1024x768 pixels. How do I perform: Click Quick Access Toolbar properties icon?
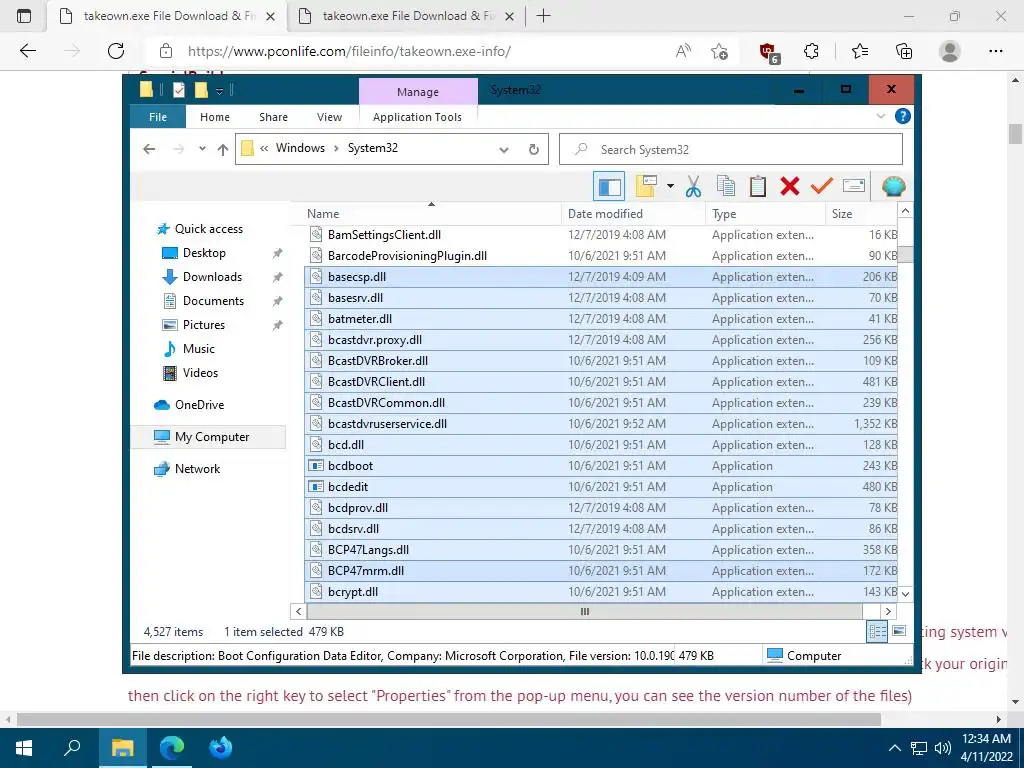point(179,90)
